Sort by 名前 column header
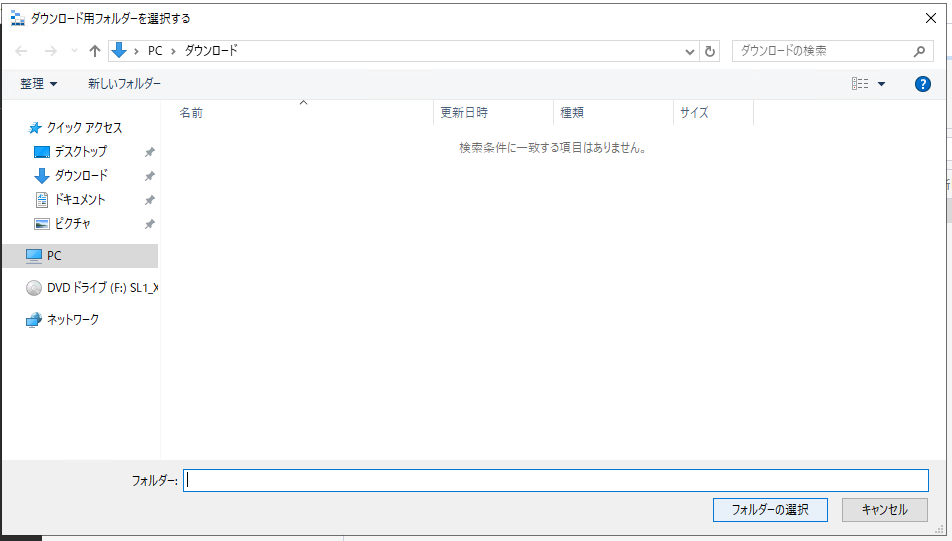 point(191,113)
